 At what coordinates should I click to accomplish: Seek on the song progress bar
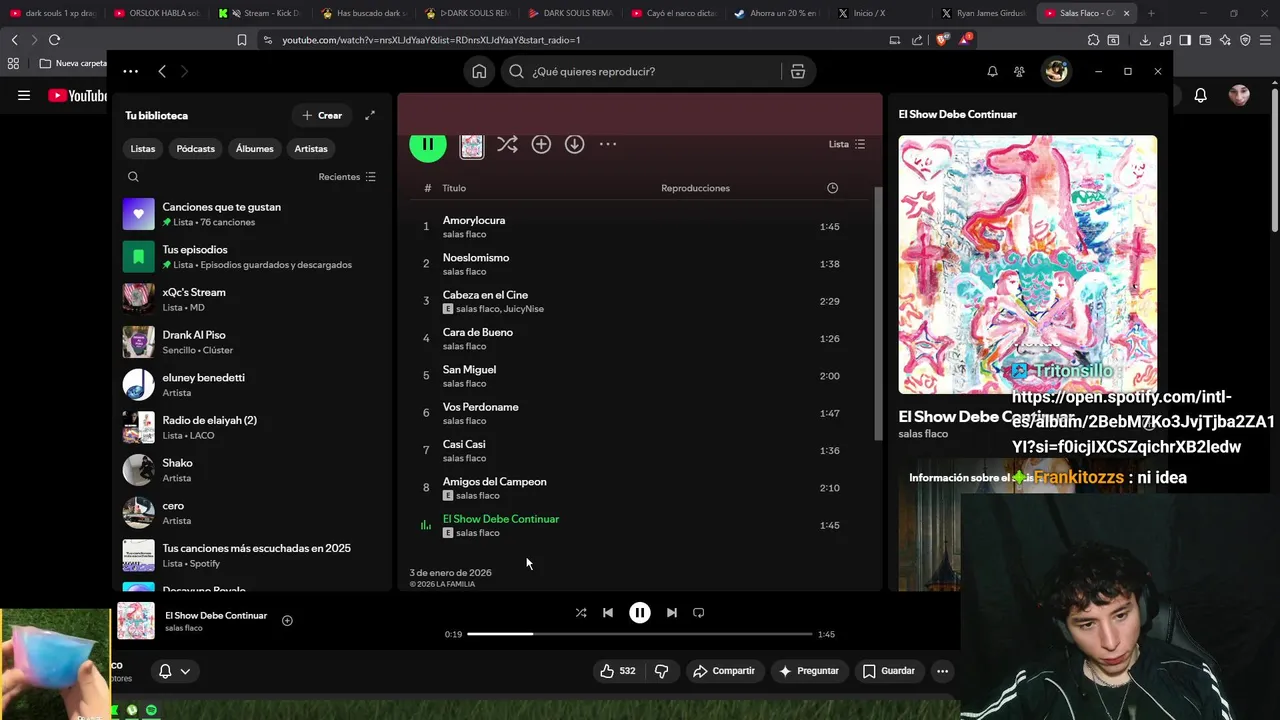(x=640, y=634)
